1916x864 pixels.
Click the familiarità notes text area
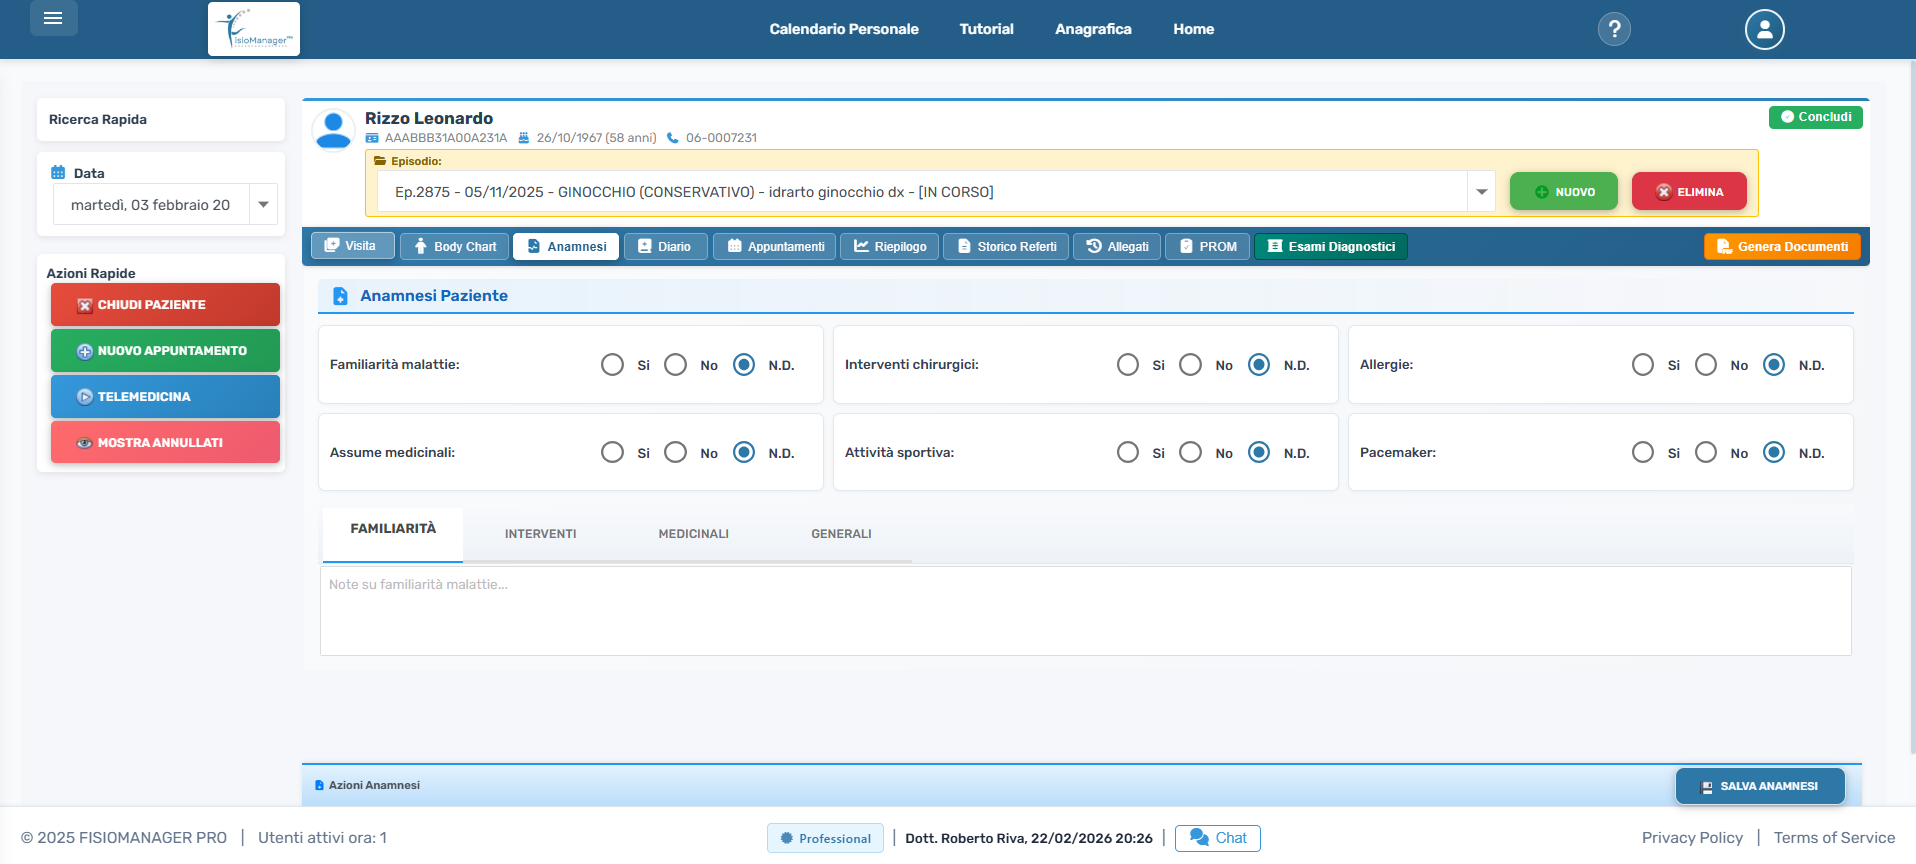point(1085,611)
